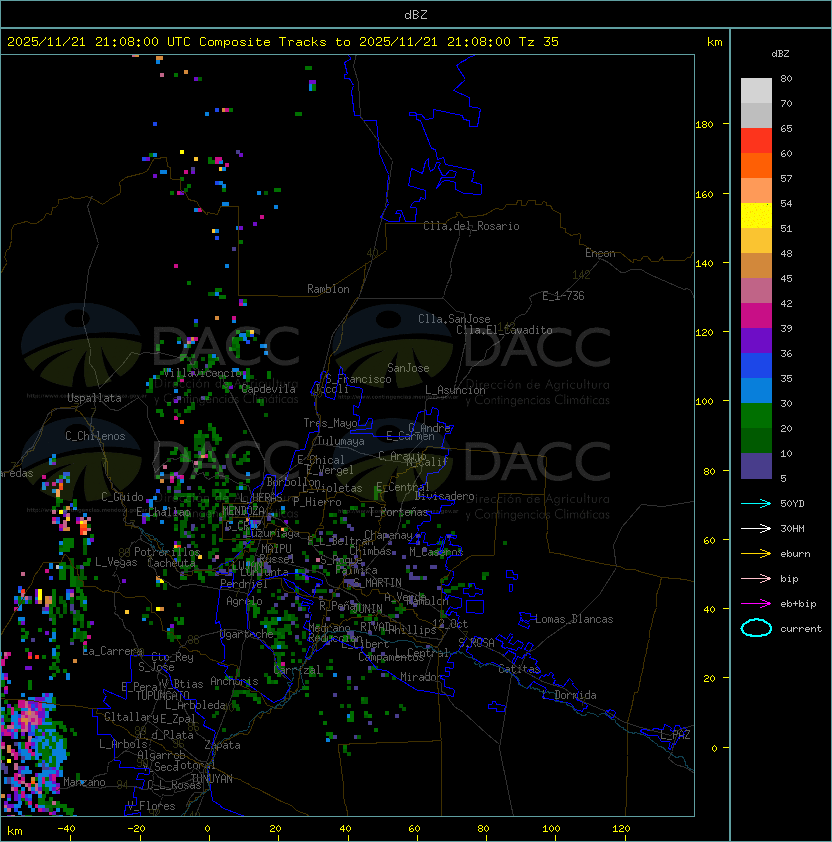Click the '12_Oct' map label
The height and width of the screenshot is (842, 832).
(450, 624)
